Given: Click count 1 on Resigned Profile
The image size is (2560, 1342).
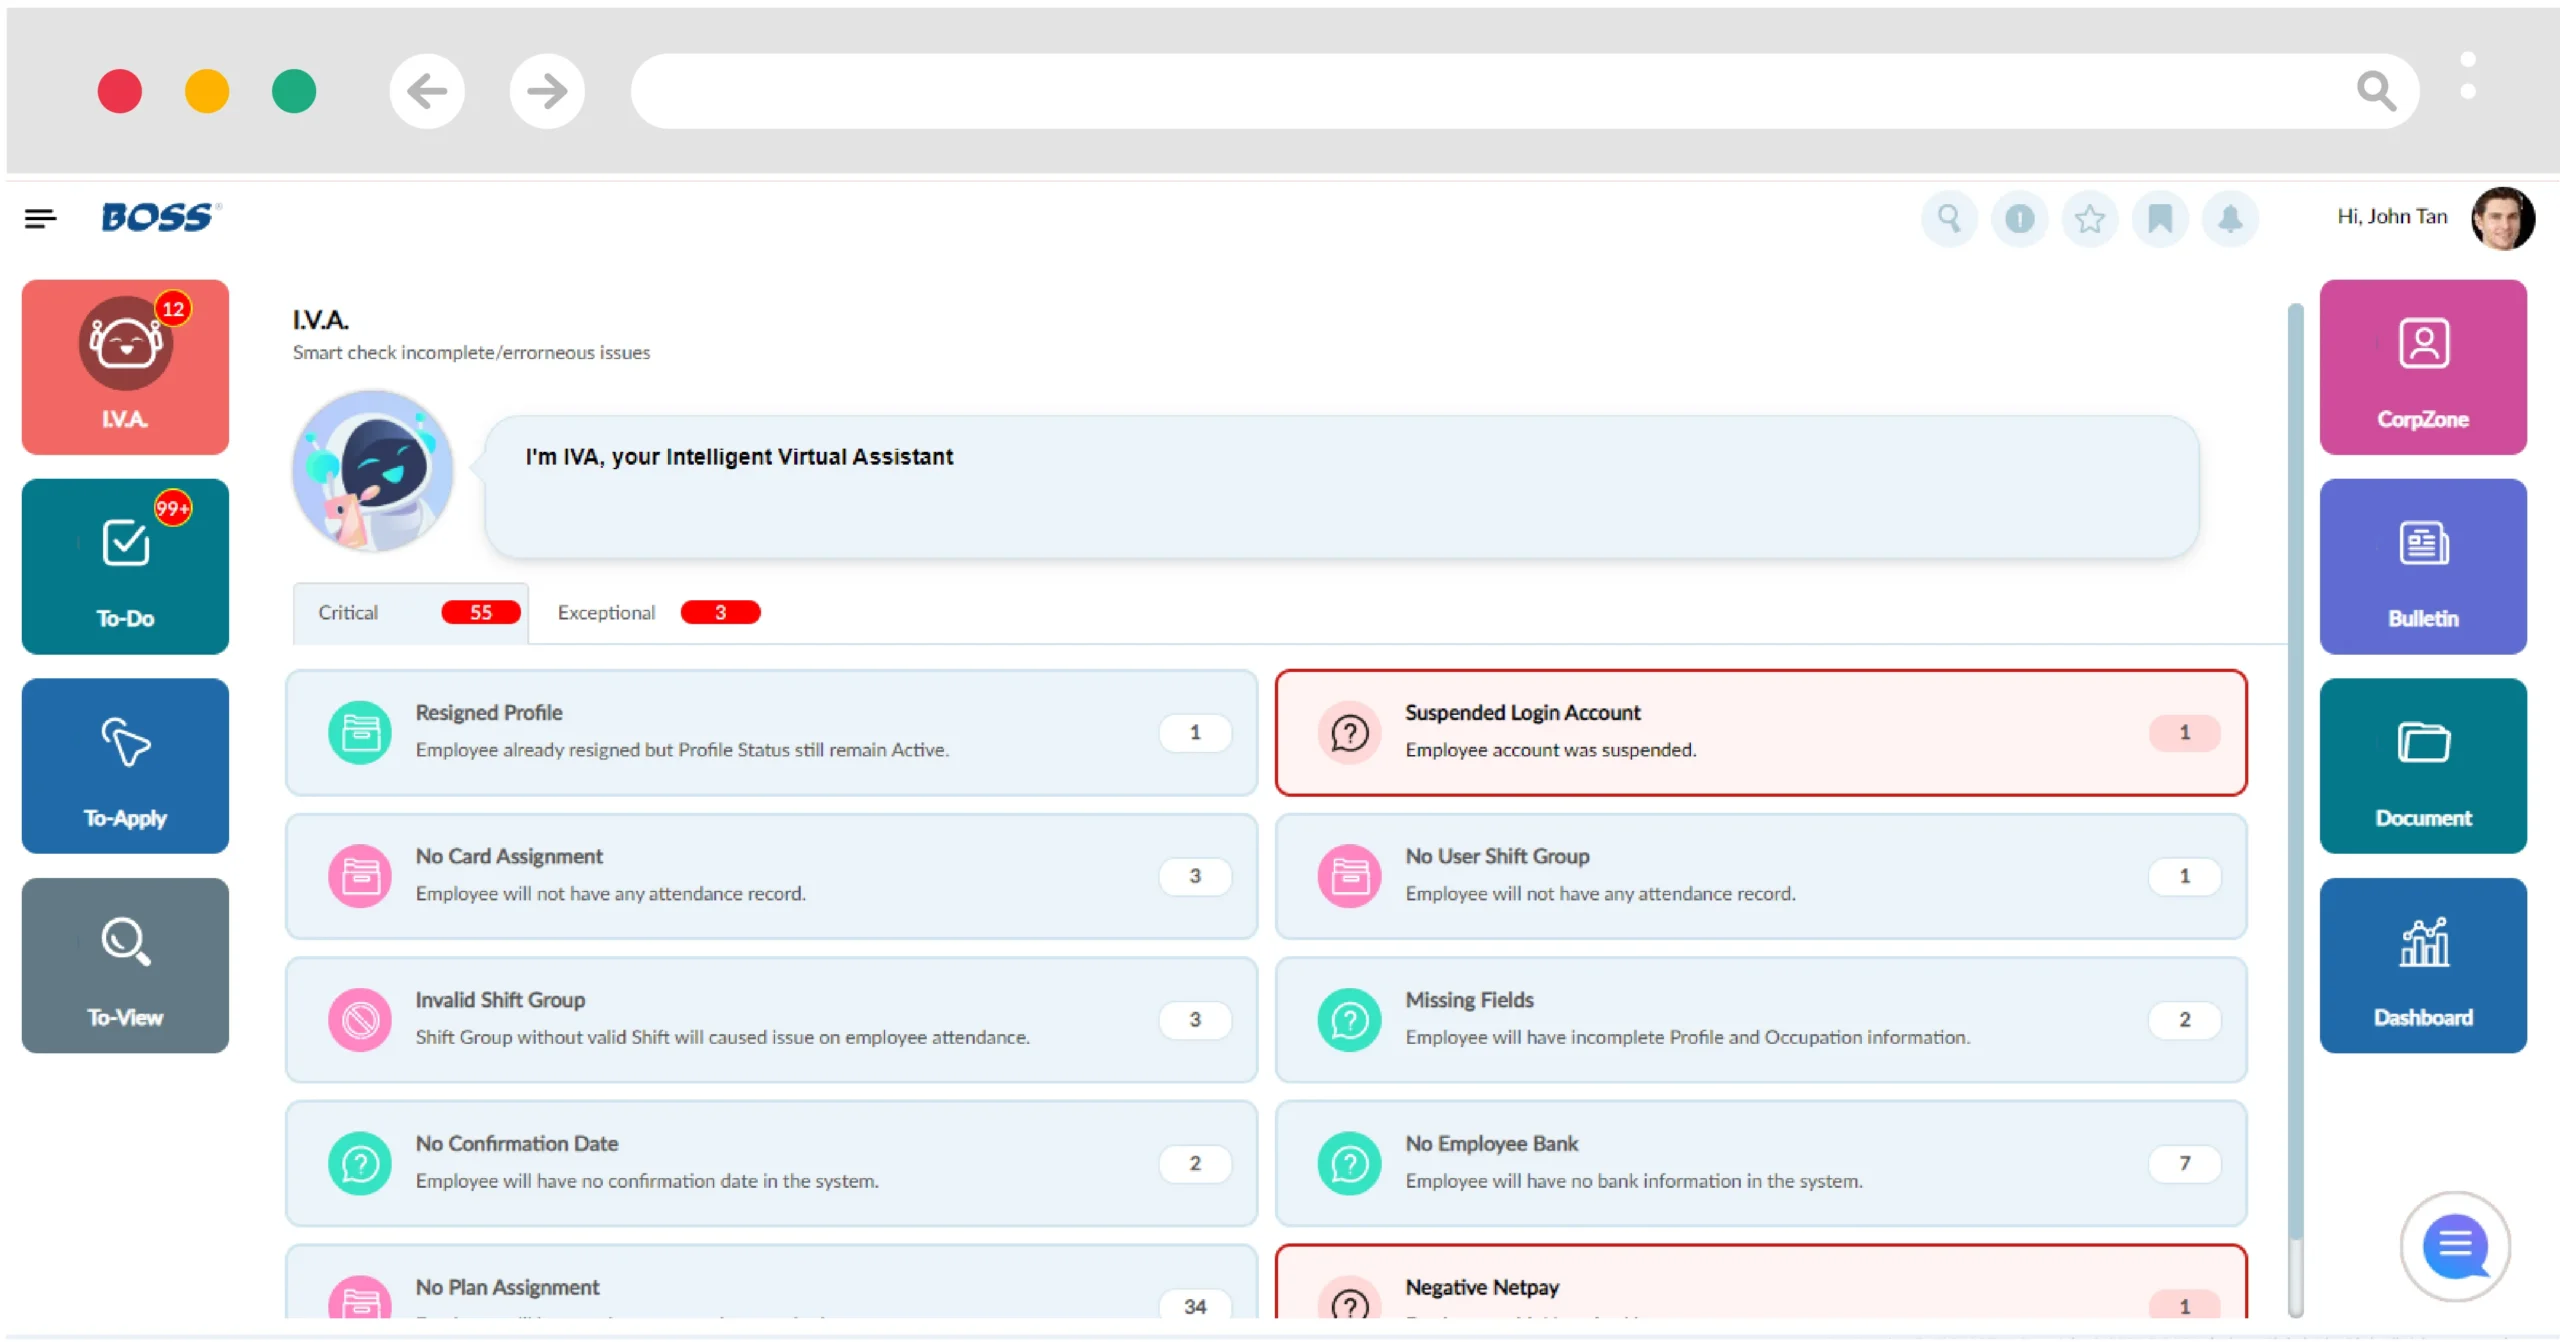Looking at the screenshot, I should point(1195,733).
